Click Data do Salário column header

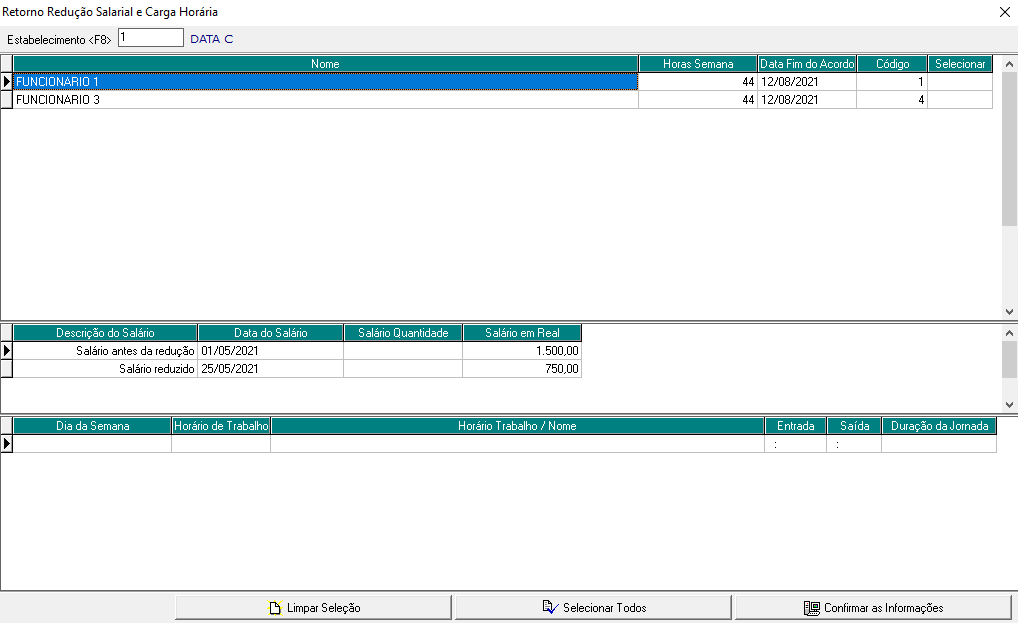[x=271, y=333]
